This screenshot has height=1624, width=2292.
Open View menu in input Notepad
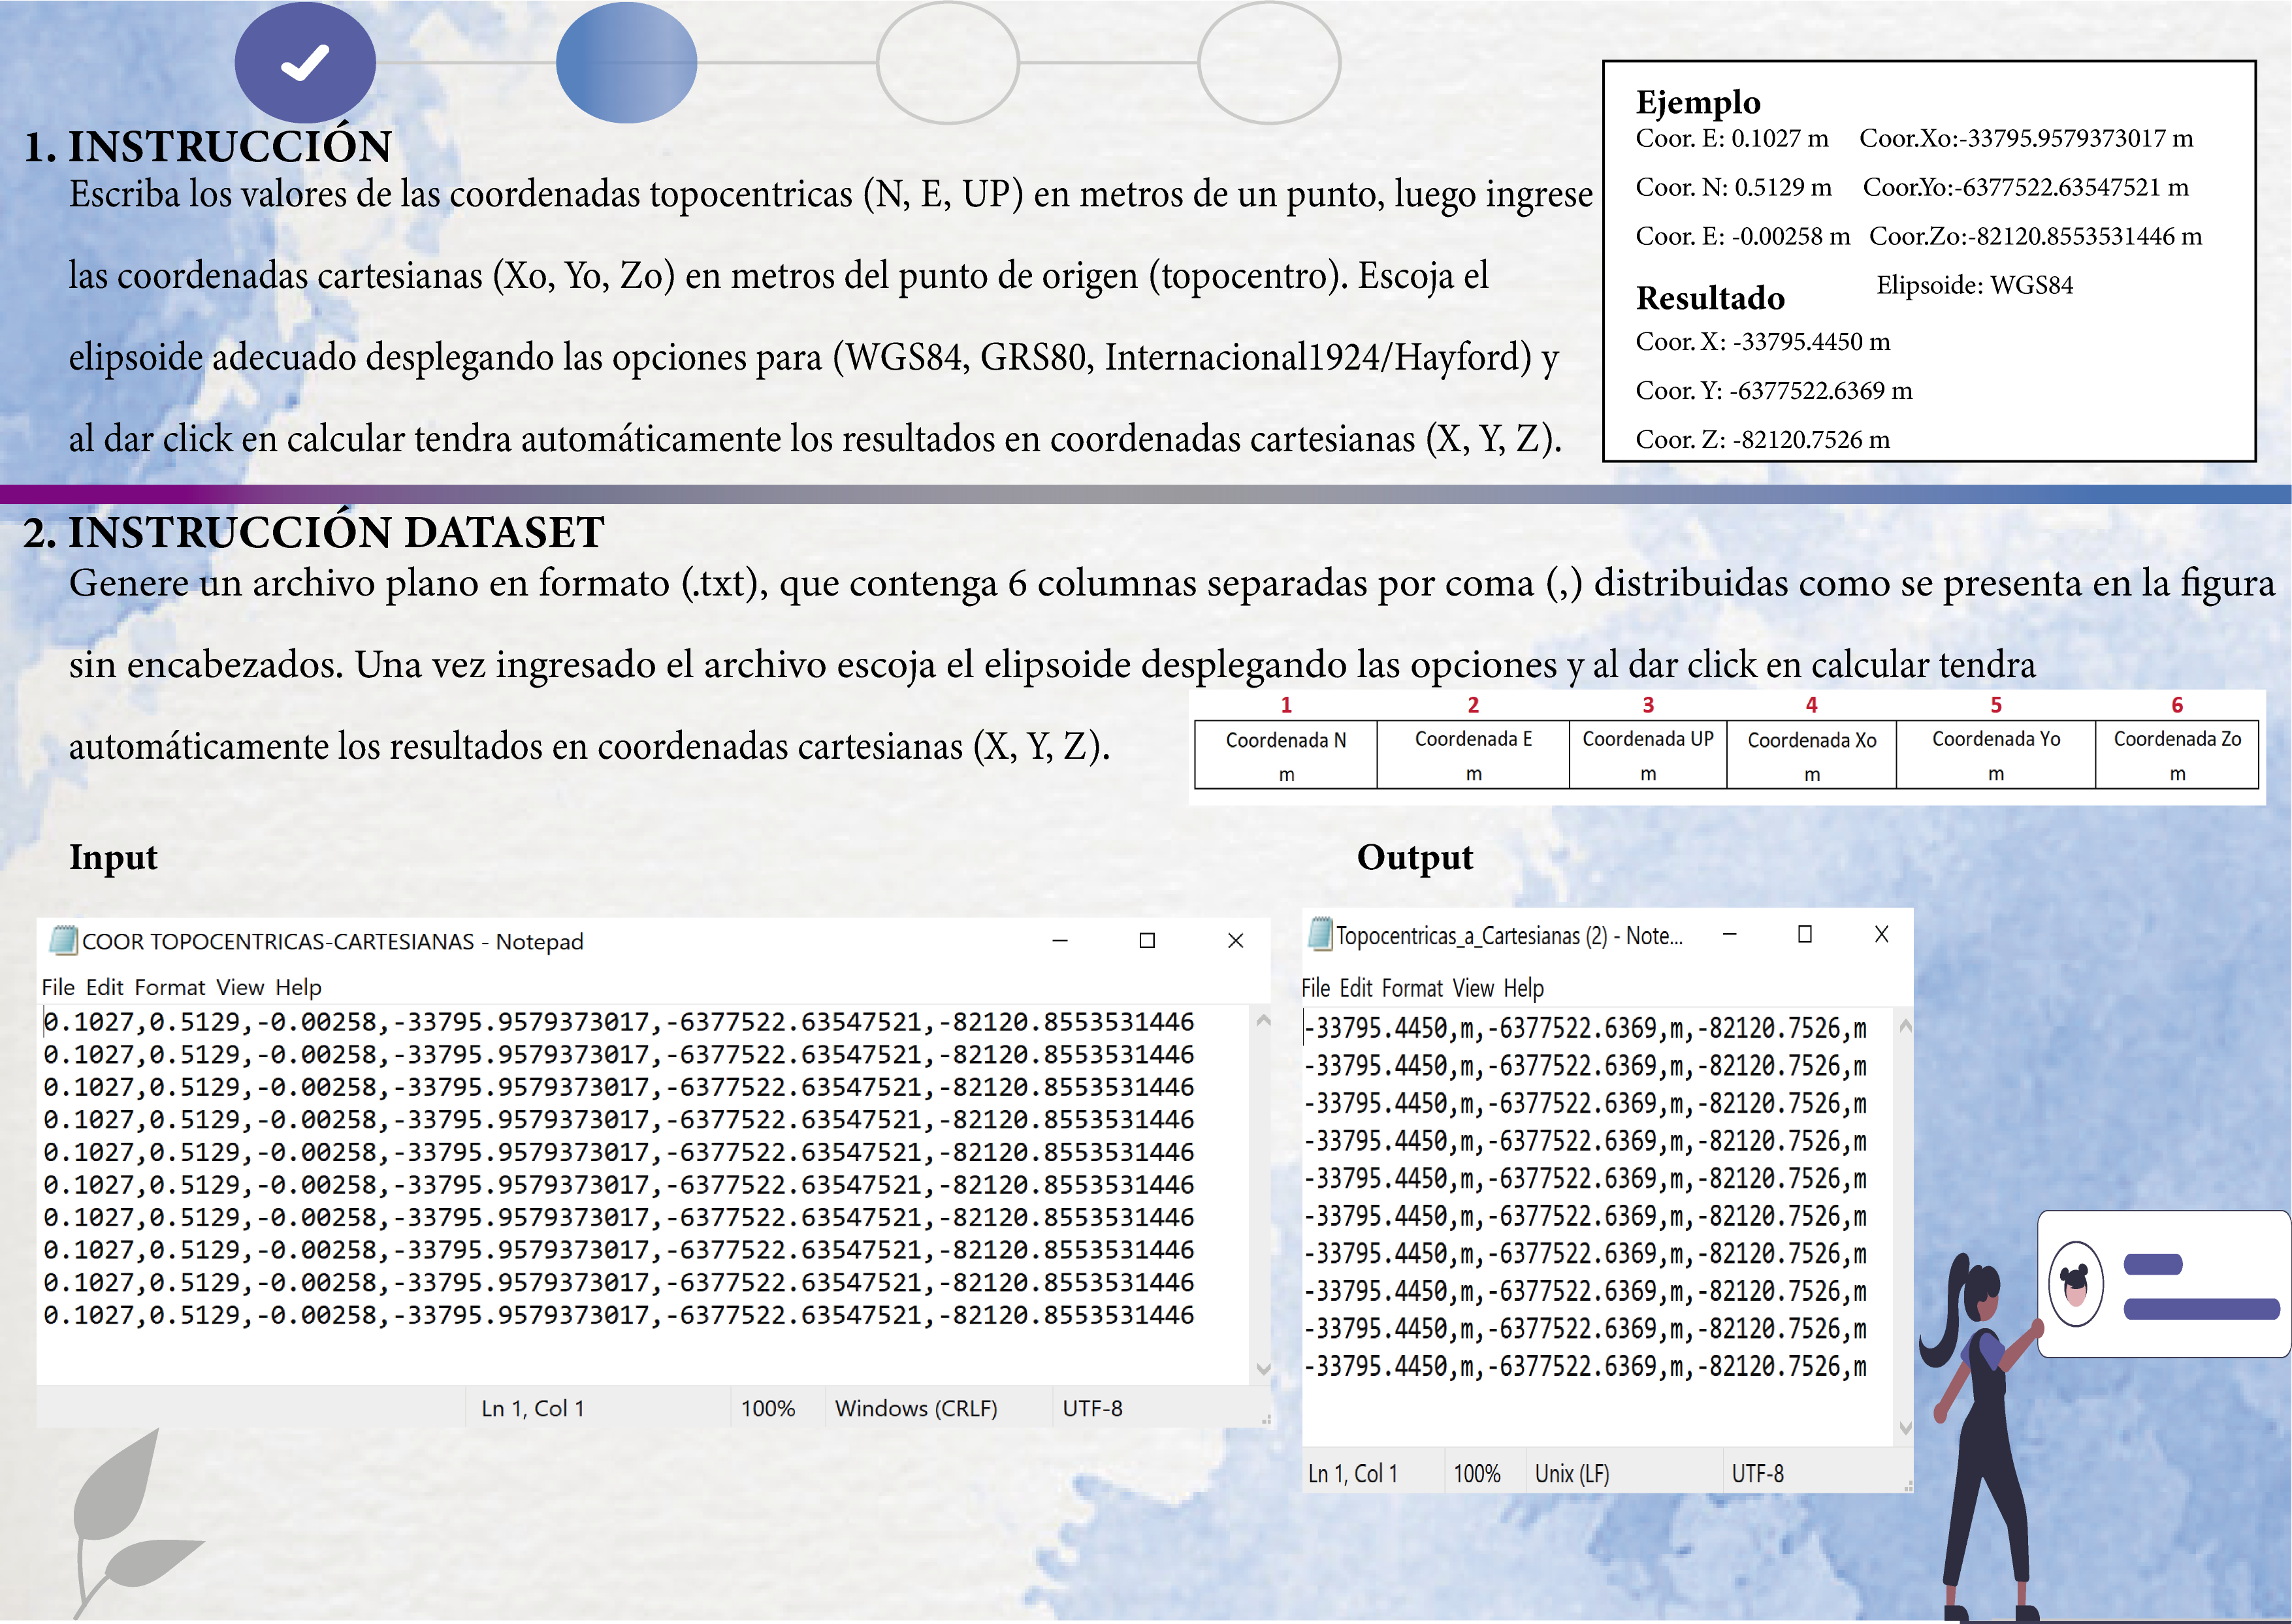click(240, 987)
